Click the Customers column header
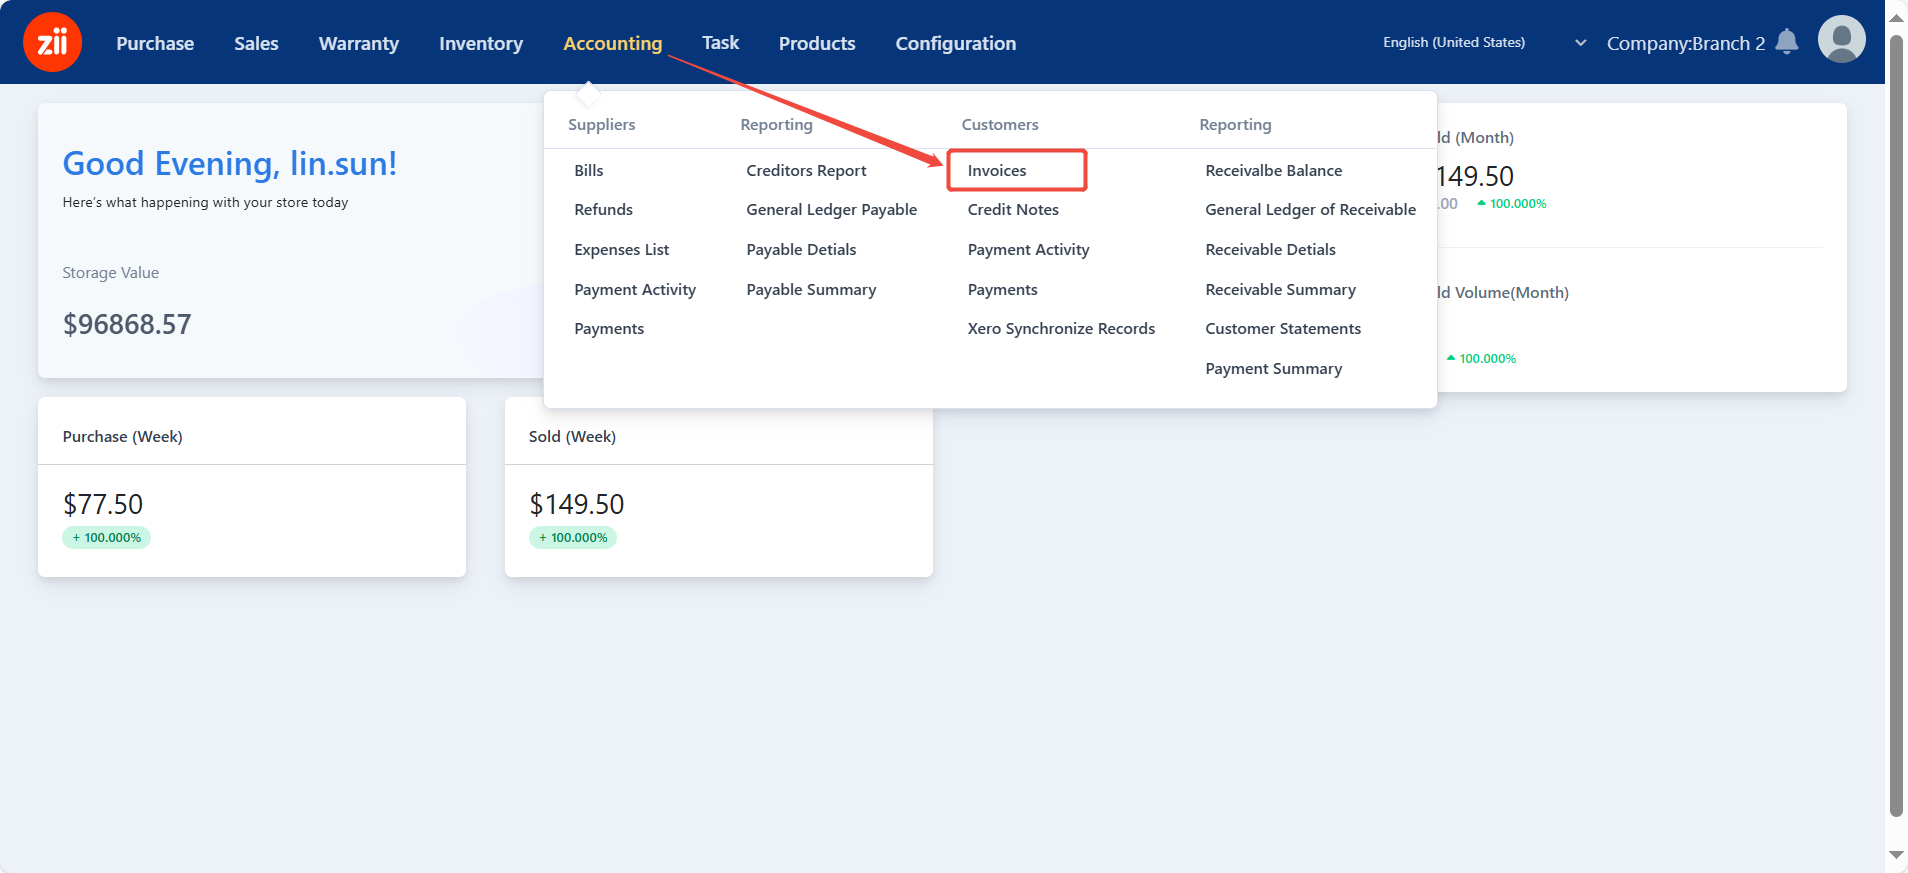This screenshot has width=1908, height=873. tap(1000, 124)
